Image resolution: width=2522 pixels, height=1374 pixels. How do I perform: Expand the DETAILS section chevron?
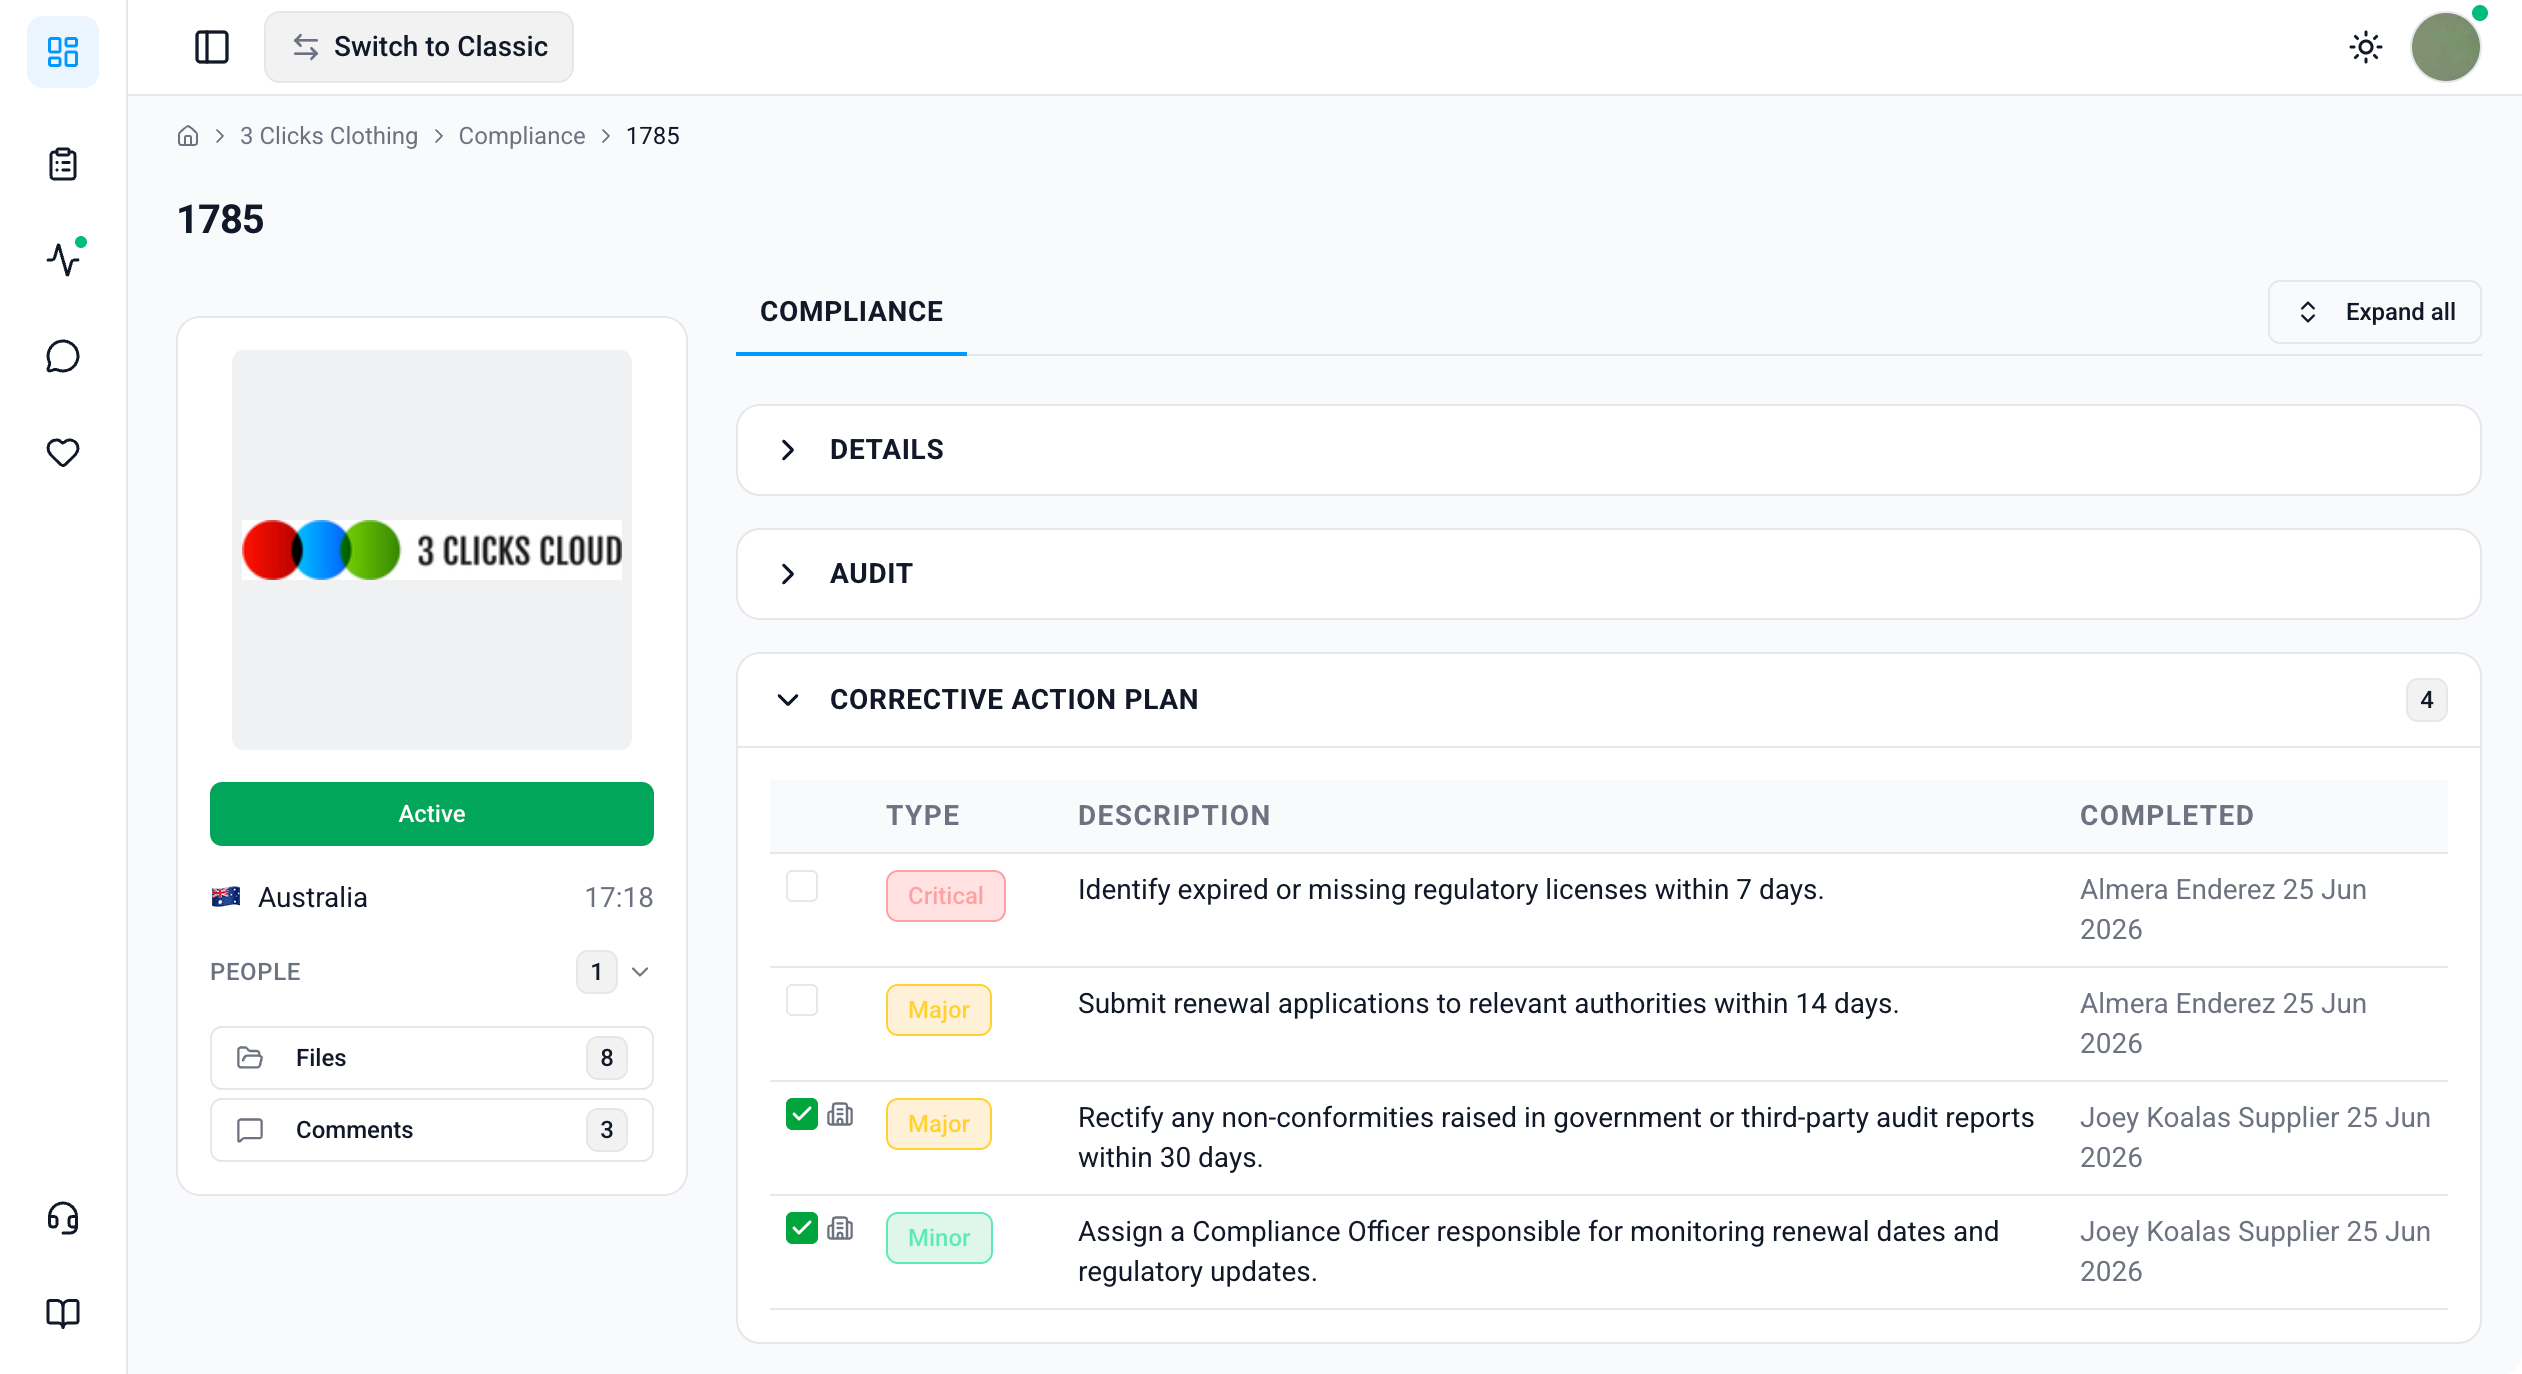click(x=788, y=450)
